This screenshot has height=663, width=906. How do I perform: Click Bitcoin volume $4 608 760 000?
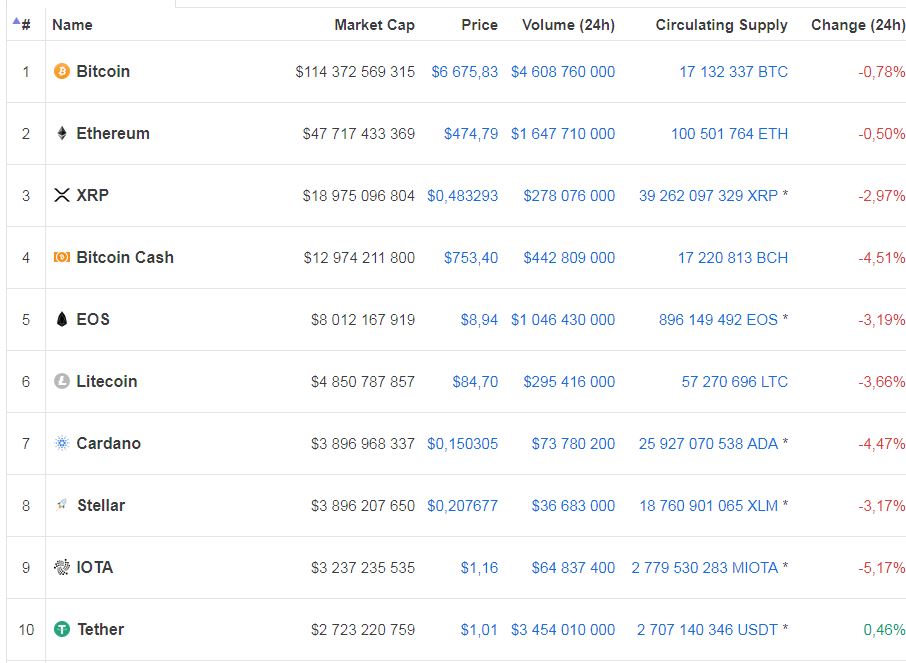[x=563, y=72]
